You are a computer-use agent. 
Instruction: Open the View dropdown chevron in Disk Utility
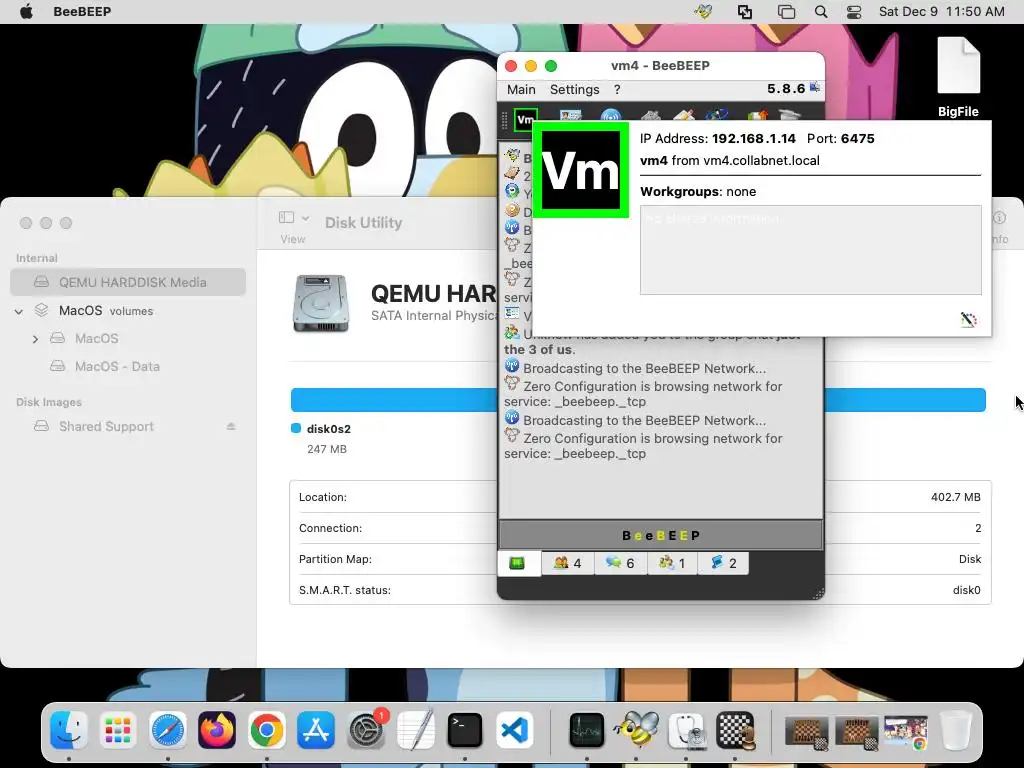point(305,218)
